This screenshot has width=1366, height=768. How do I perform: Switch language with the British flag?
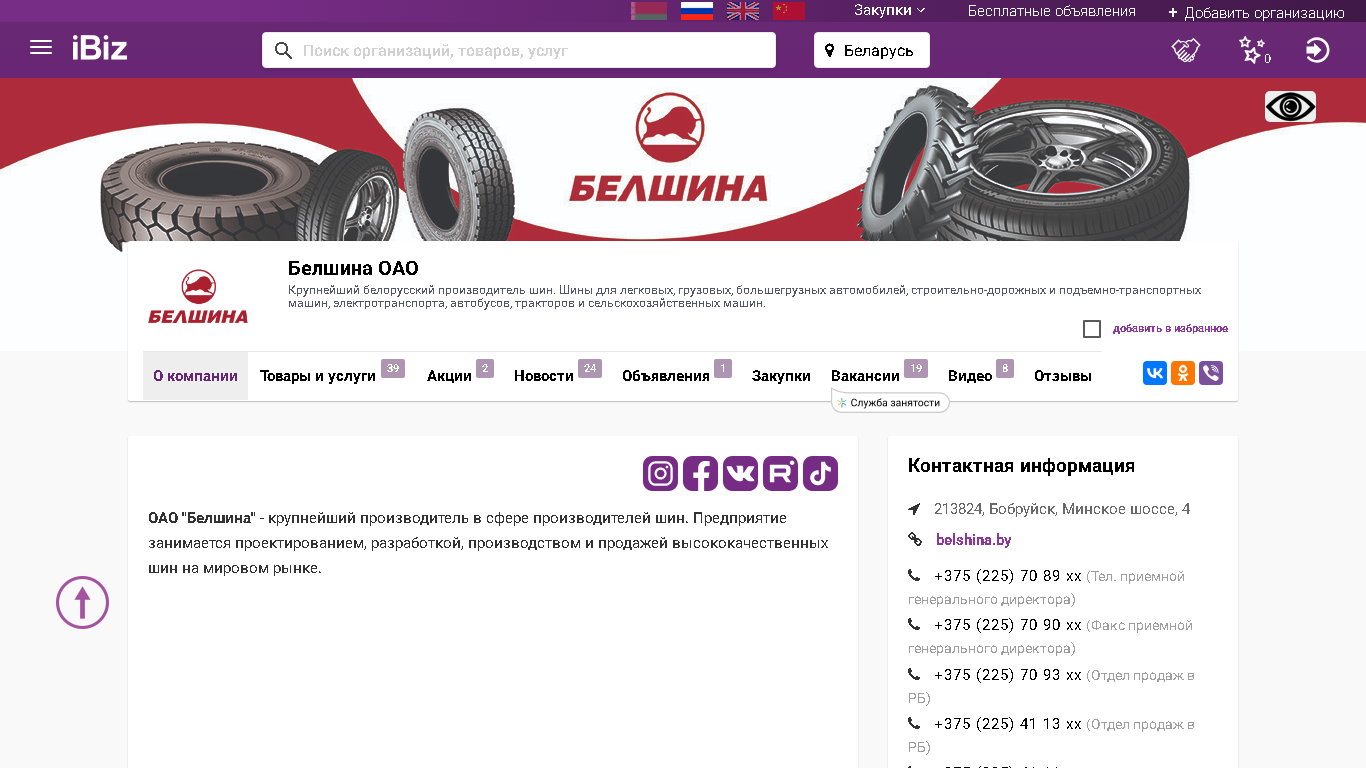click(x=743, y=11)
